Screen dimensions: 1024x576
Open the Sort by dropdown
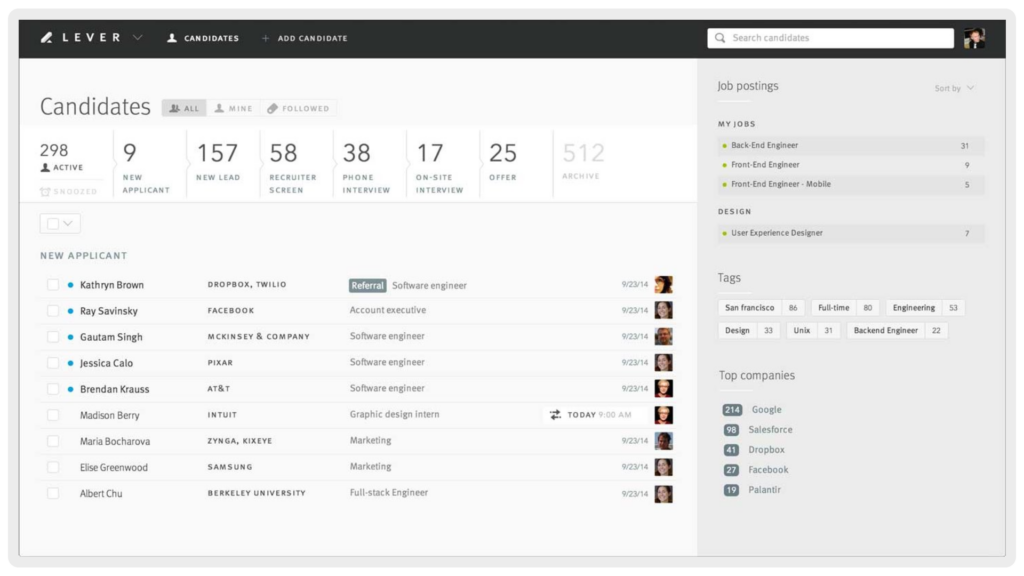954,88
